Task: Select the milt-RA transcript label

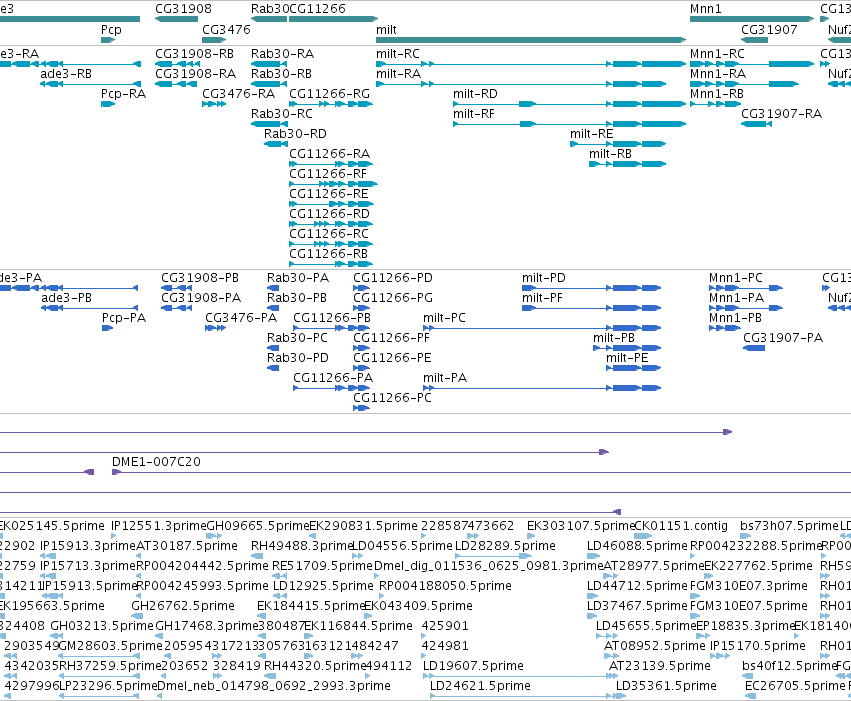Action: [x=398, y=74]
